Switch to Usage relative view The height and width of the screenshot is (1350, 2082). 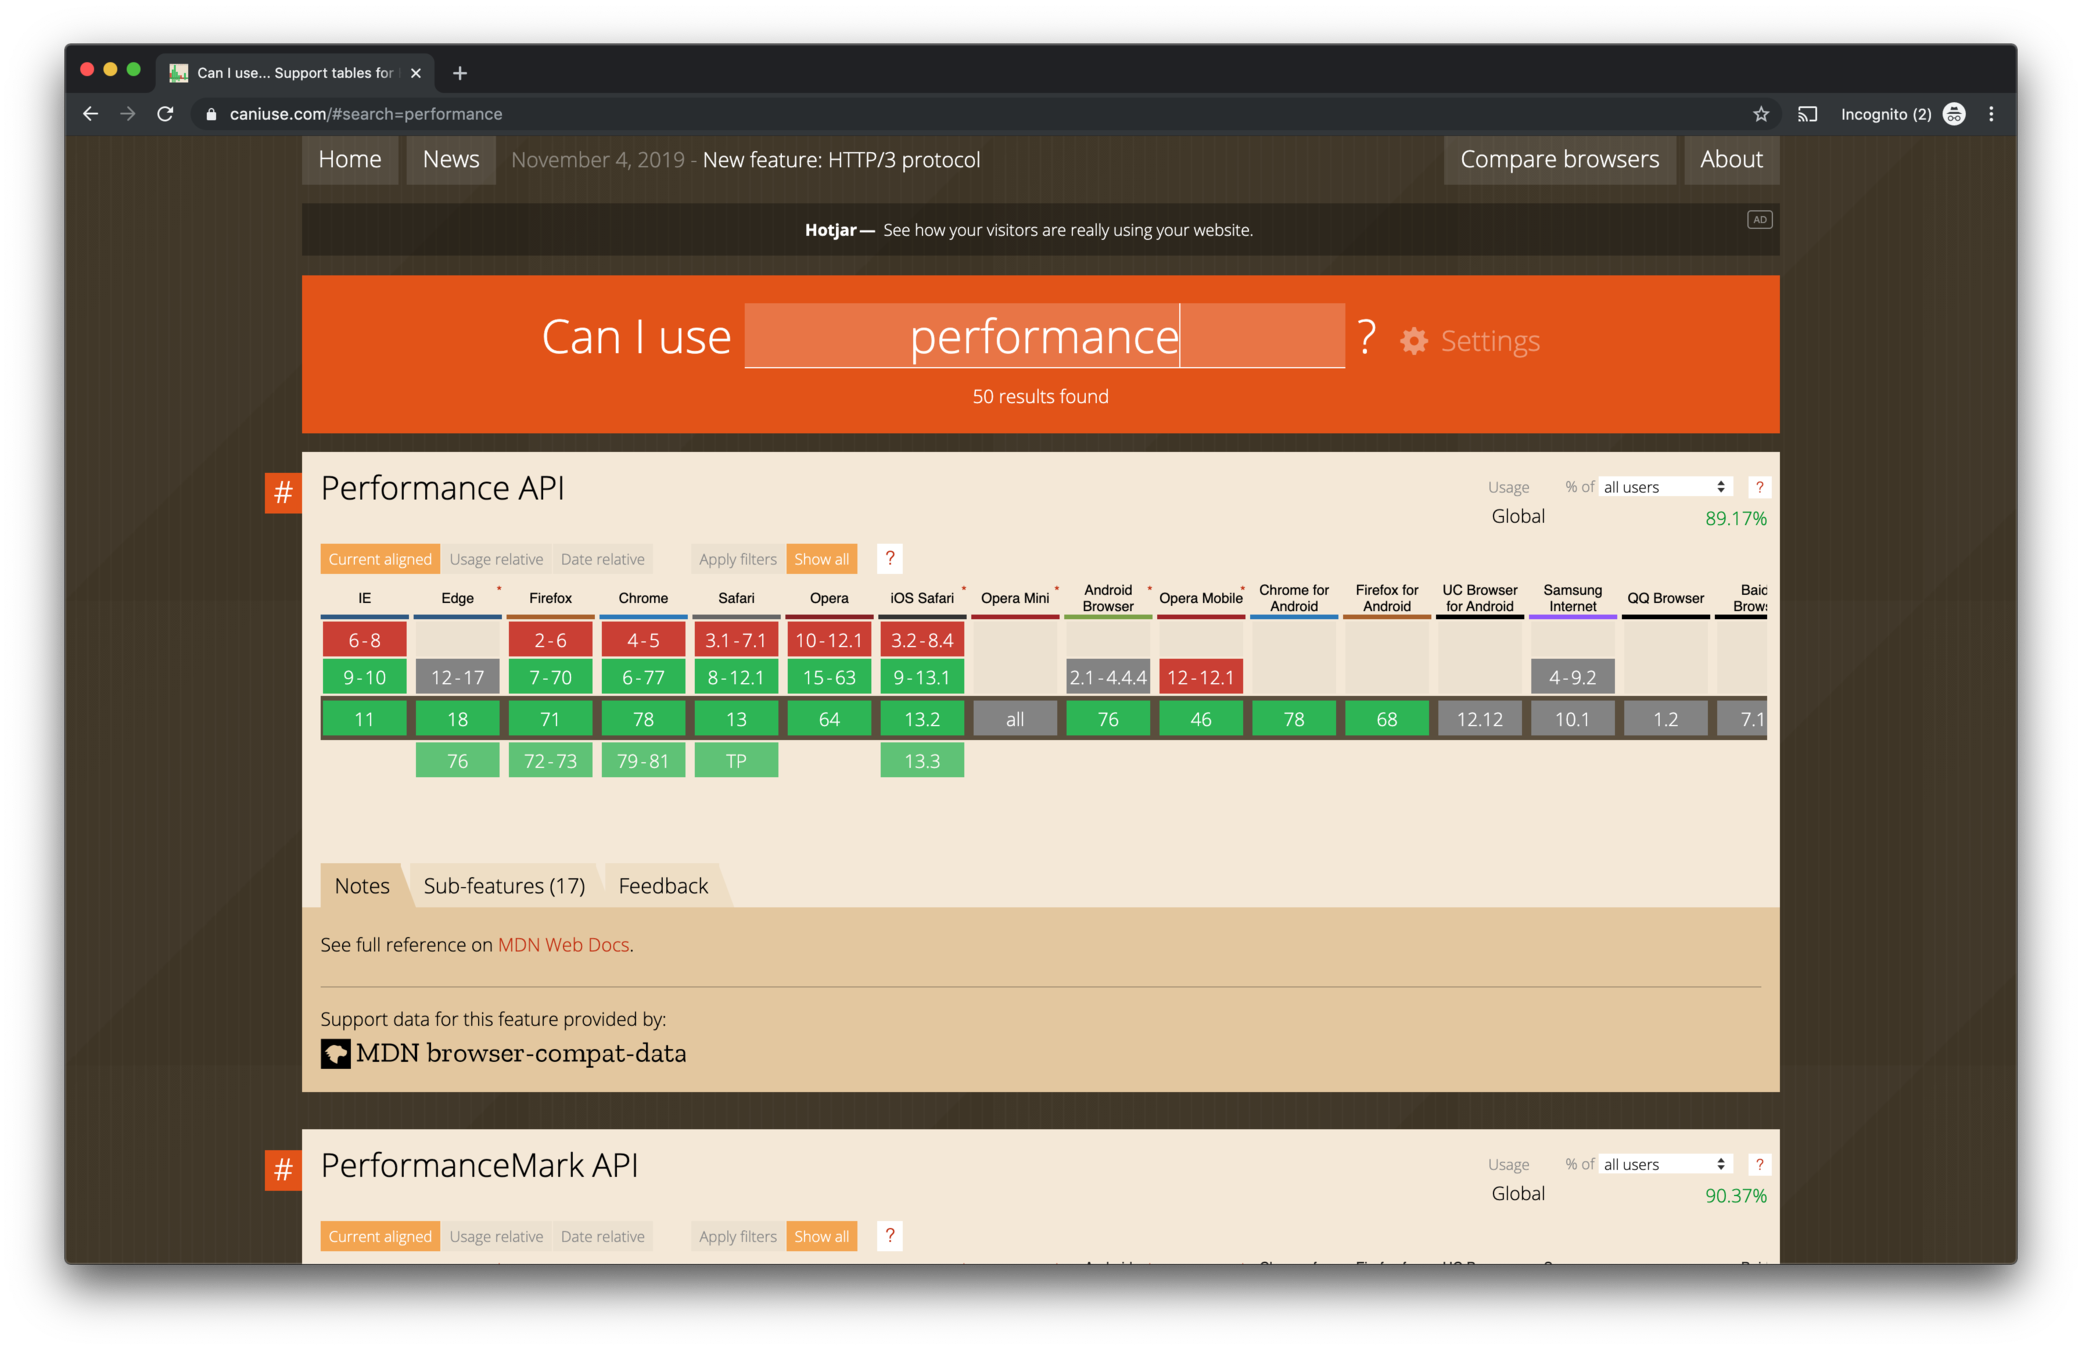tap(496, 559)
